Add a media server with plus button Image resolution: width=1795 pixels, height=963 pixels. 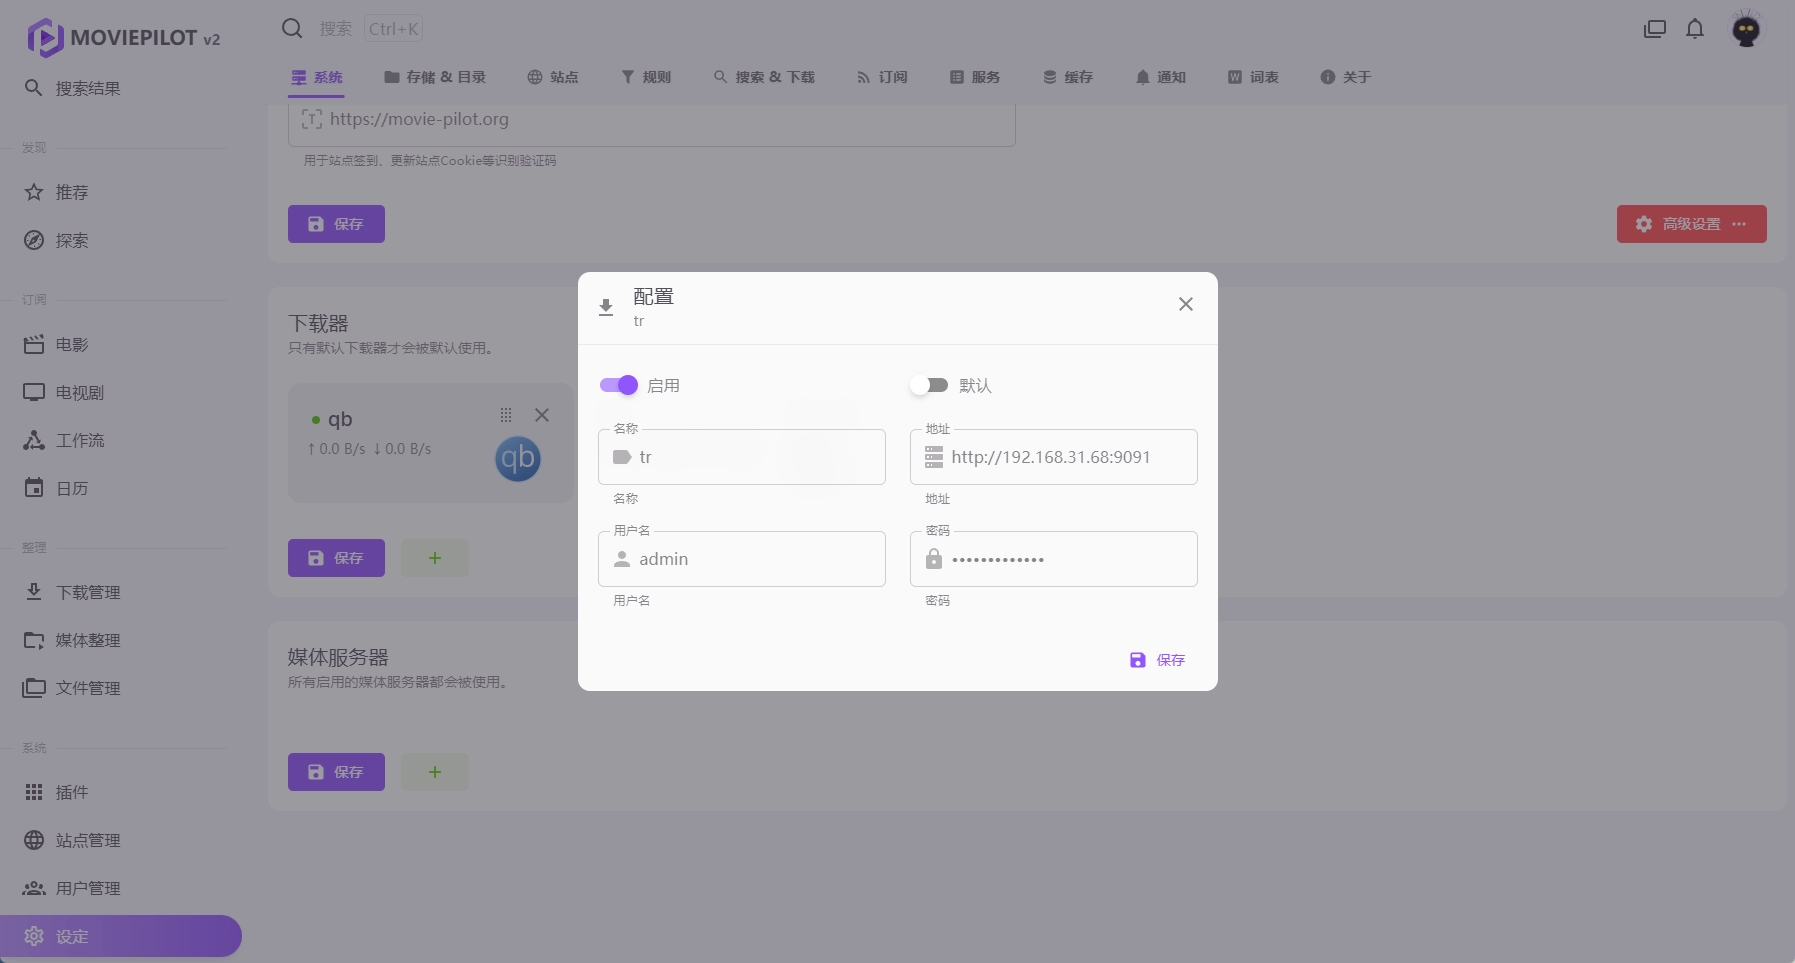[435, 772]
